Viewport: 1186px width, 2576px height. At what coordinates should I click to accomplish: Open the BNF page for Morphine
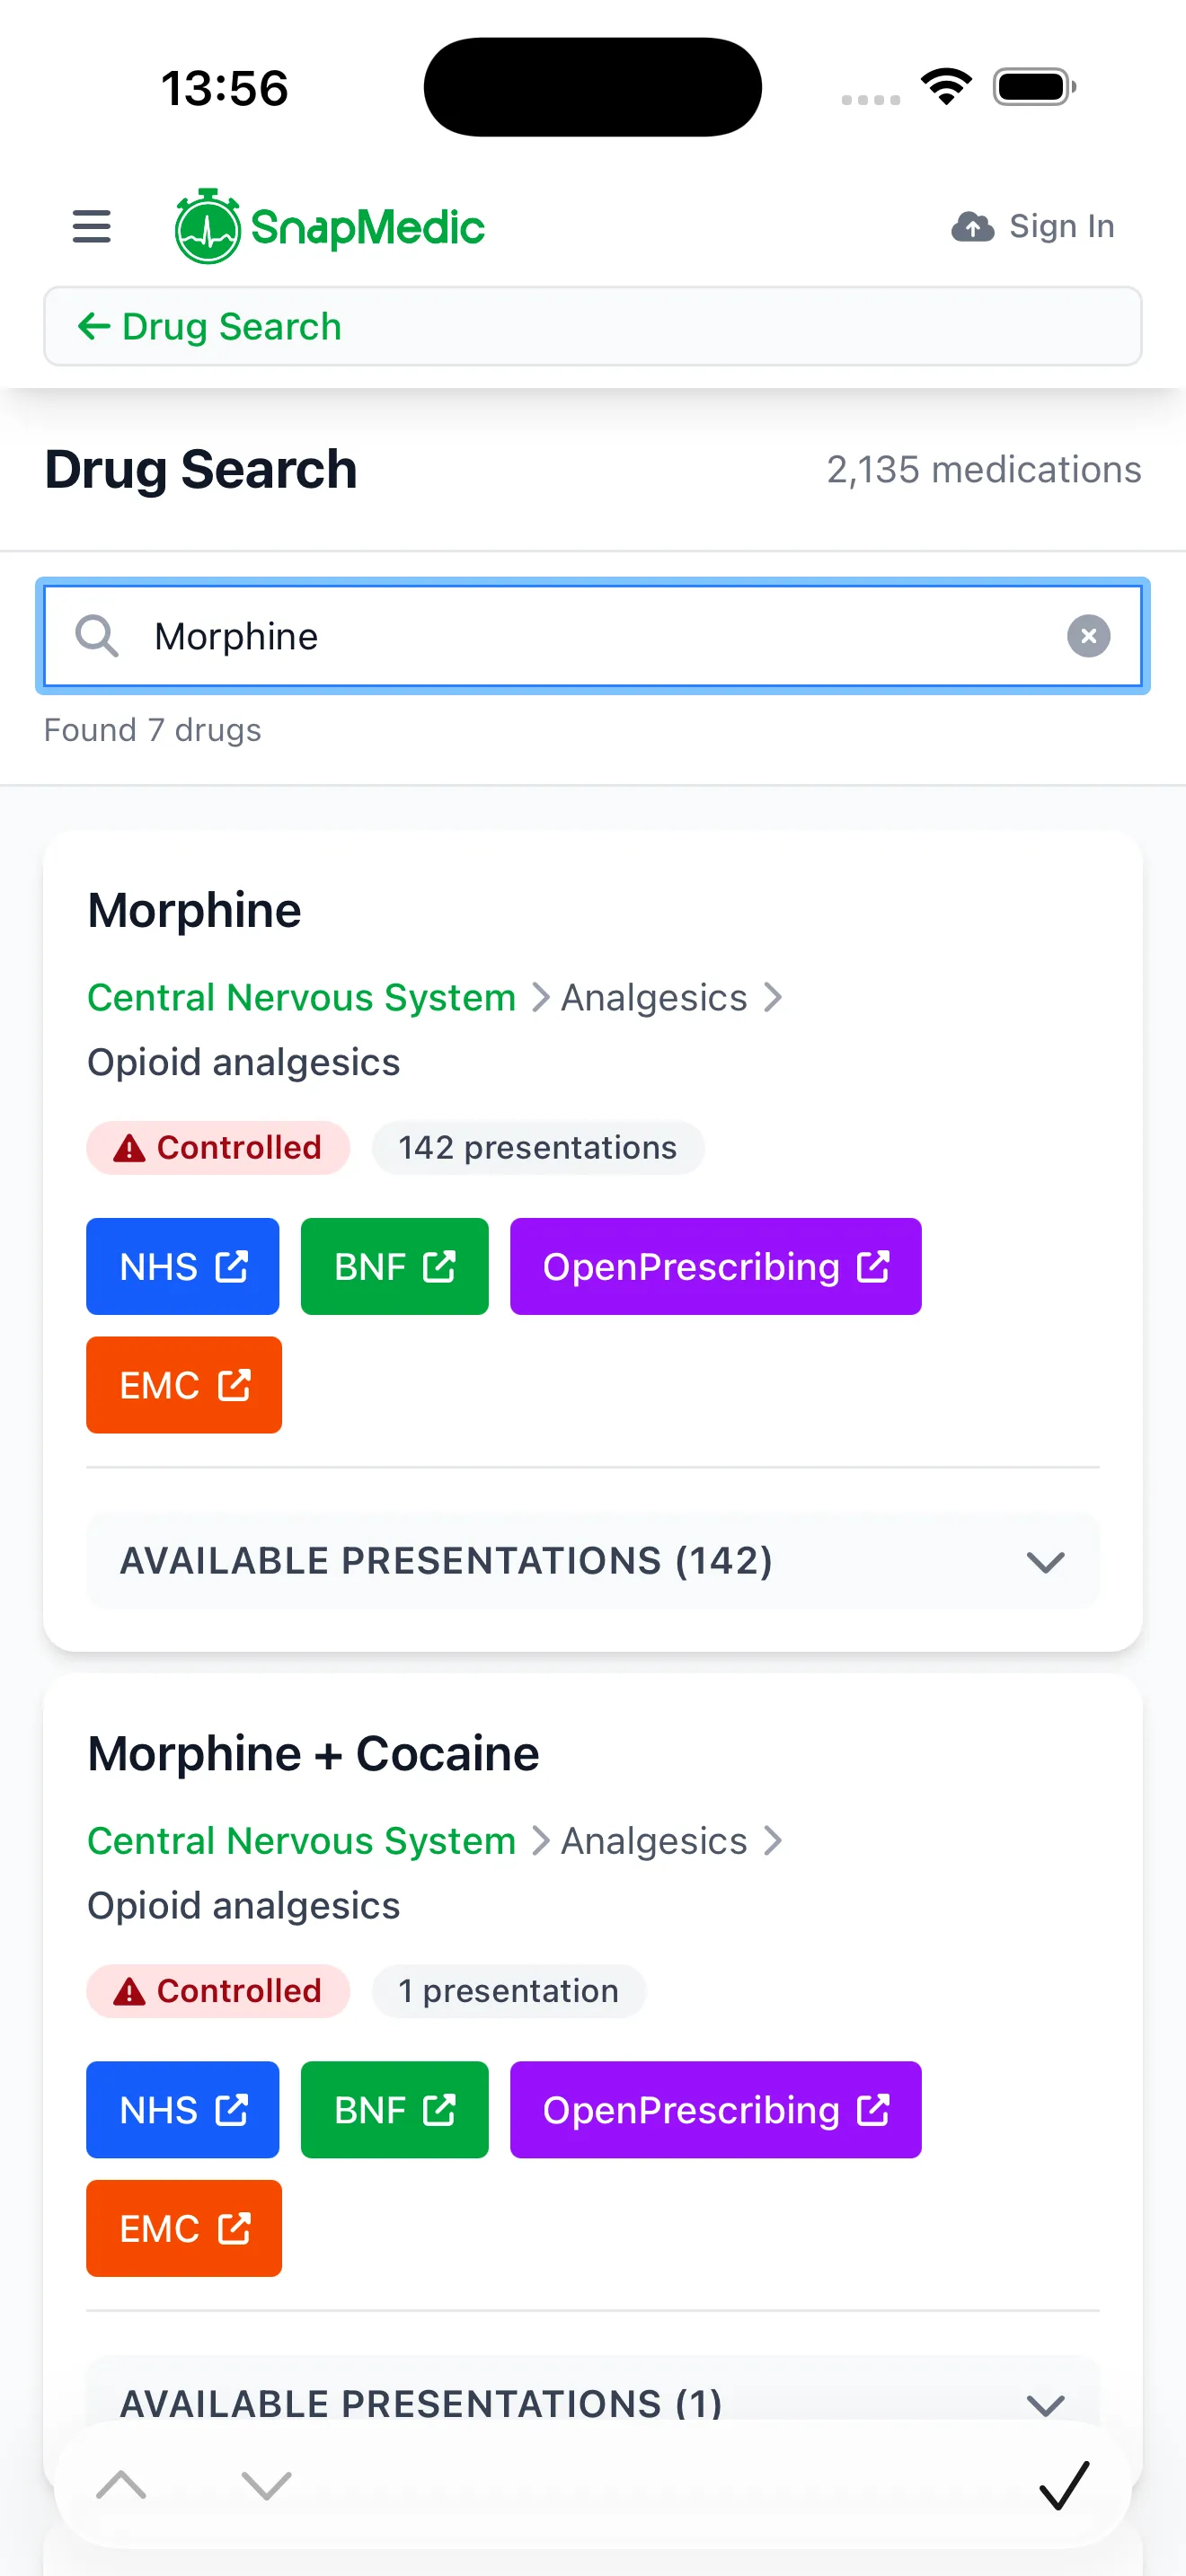[x=394, y=1266]
